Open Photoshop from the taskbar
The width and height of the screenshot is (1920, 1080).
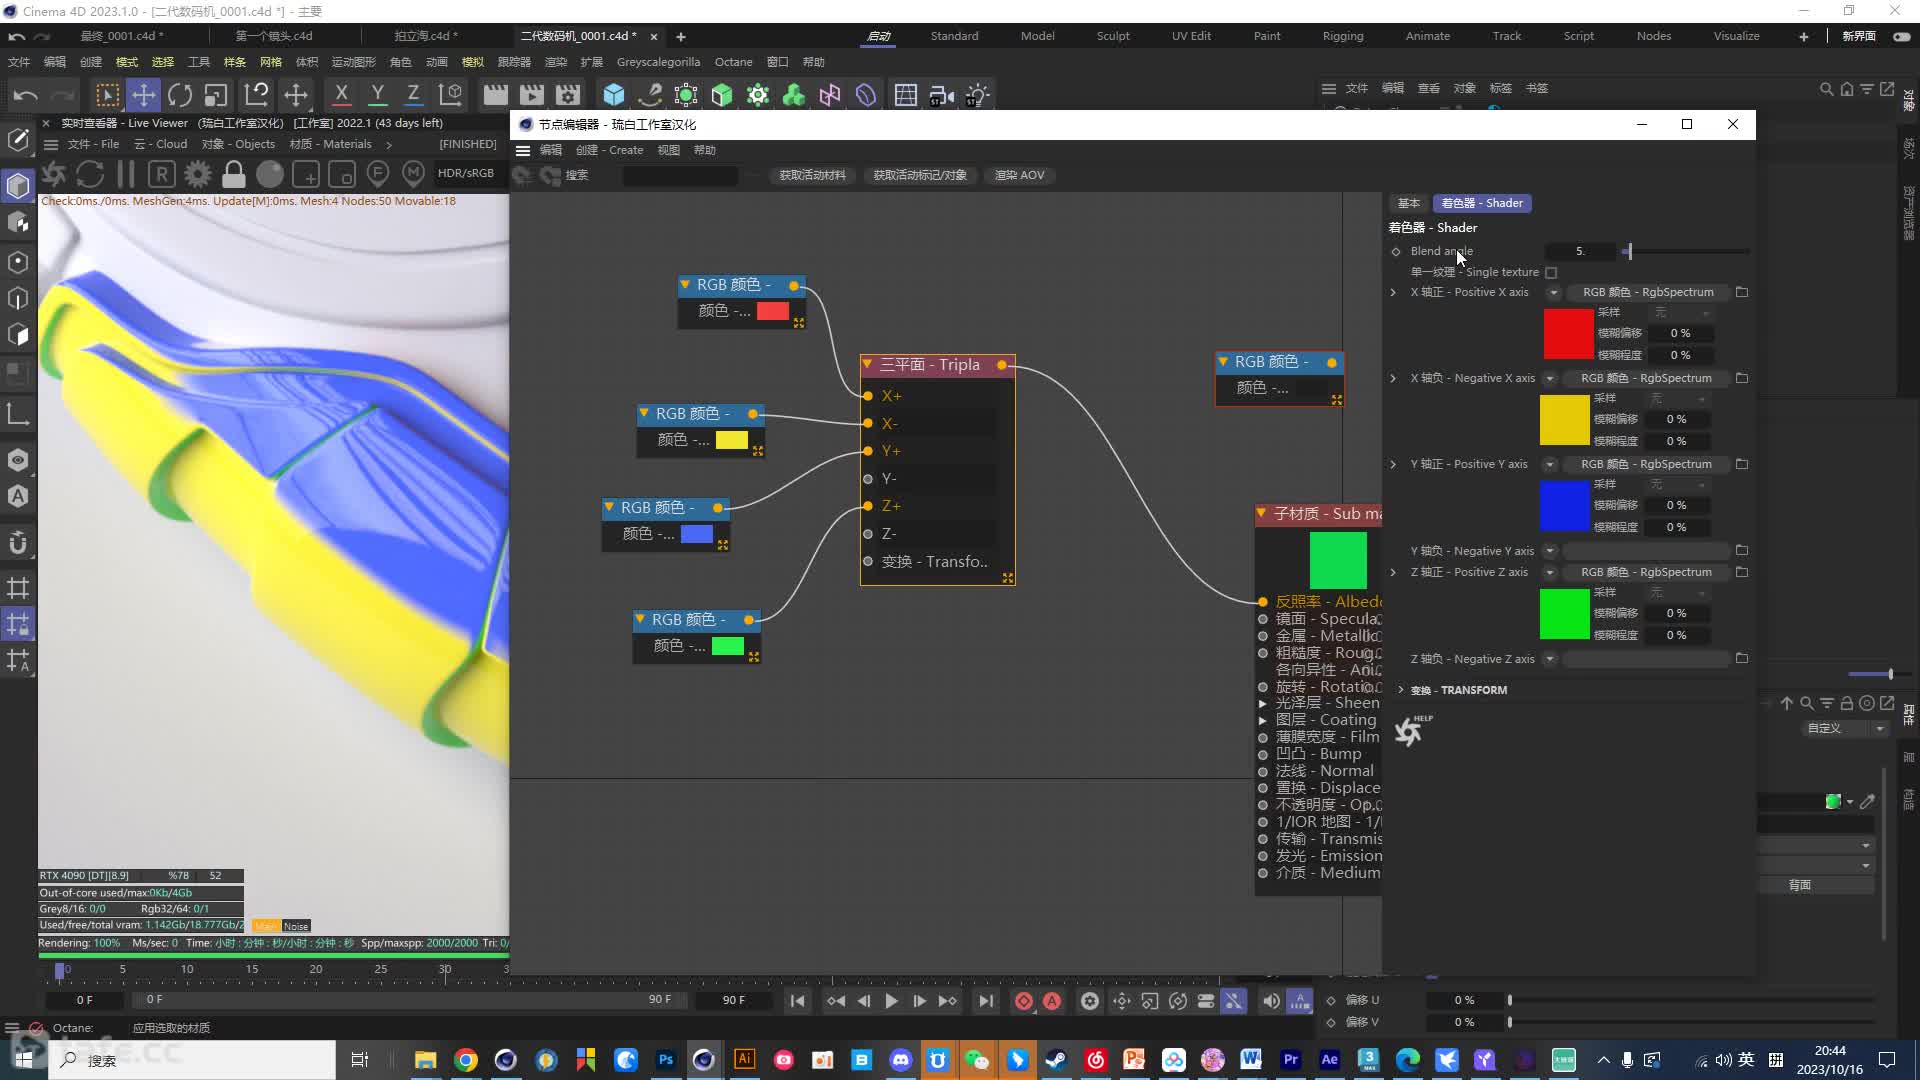click(665, 1060)
